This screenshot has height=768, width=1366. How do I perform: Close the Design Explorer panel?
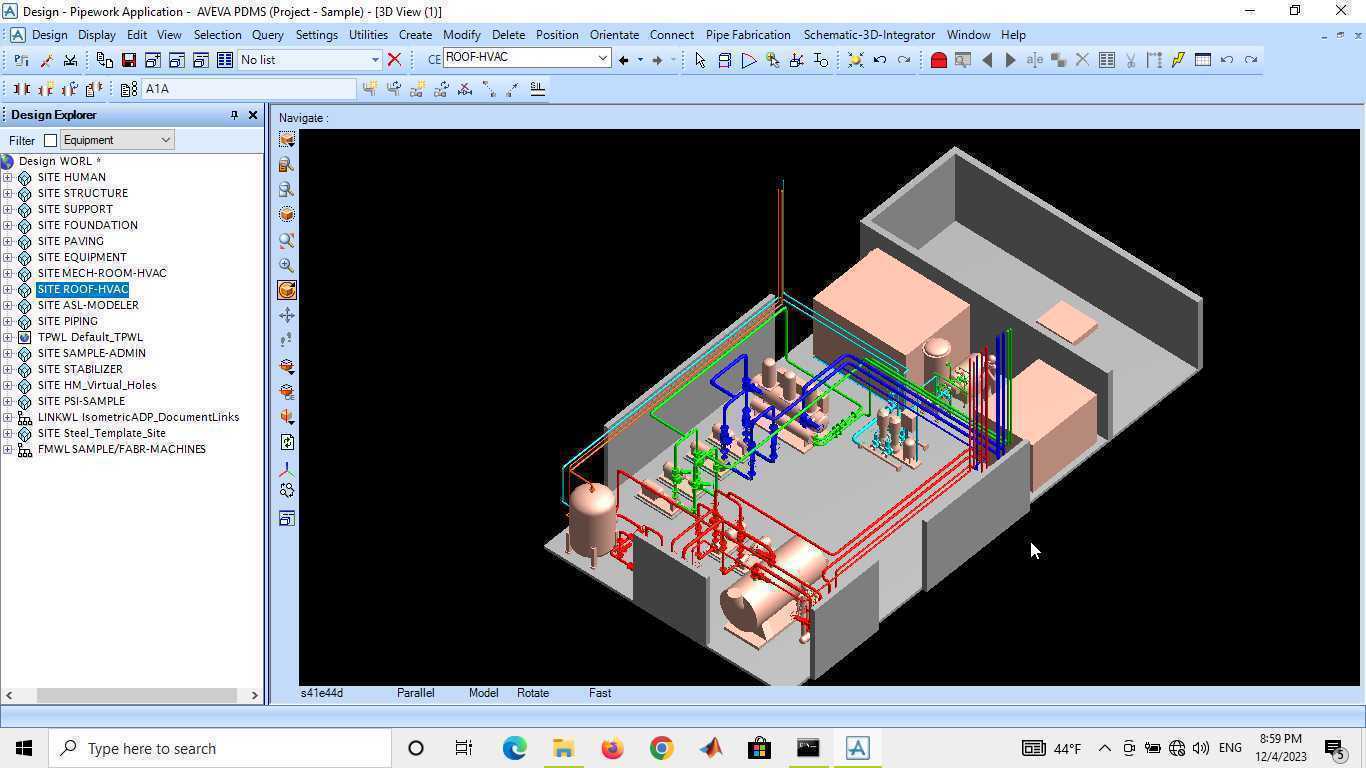click(253, 115)
